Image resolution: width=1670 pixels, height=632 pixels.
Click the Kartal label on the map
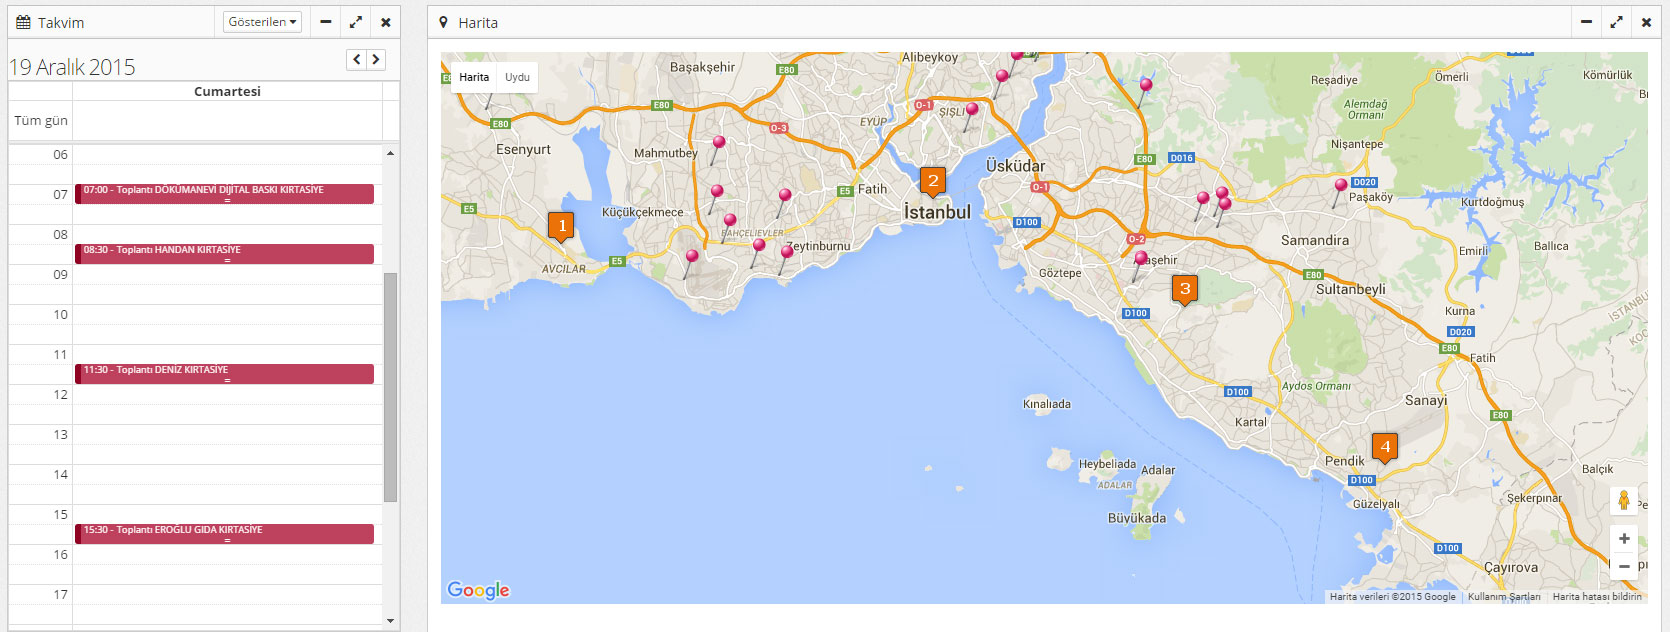(x=1251, y=422)
